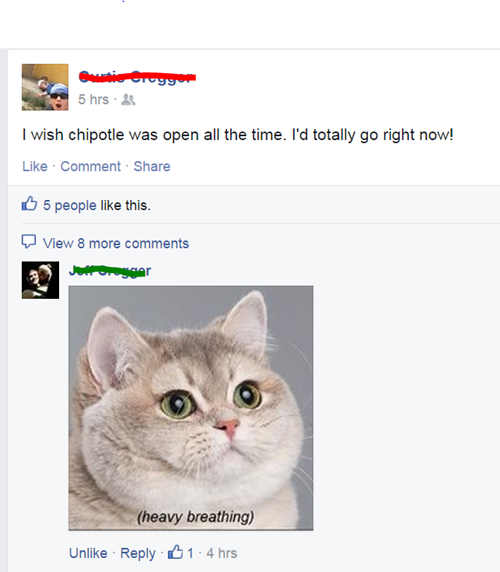Like the chipotle post

click(35, 166)
